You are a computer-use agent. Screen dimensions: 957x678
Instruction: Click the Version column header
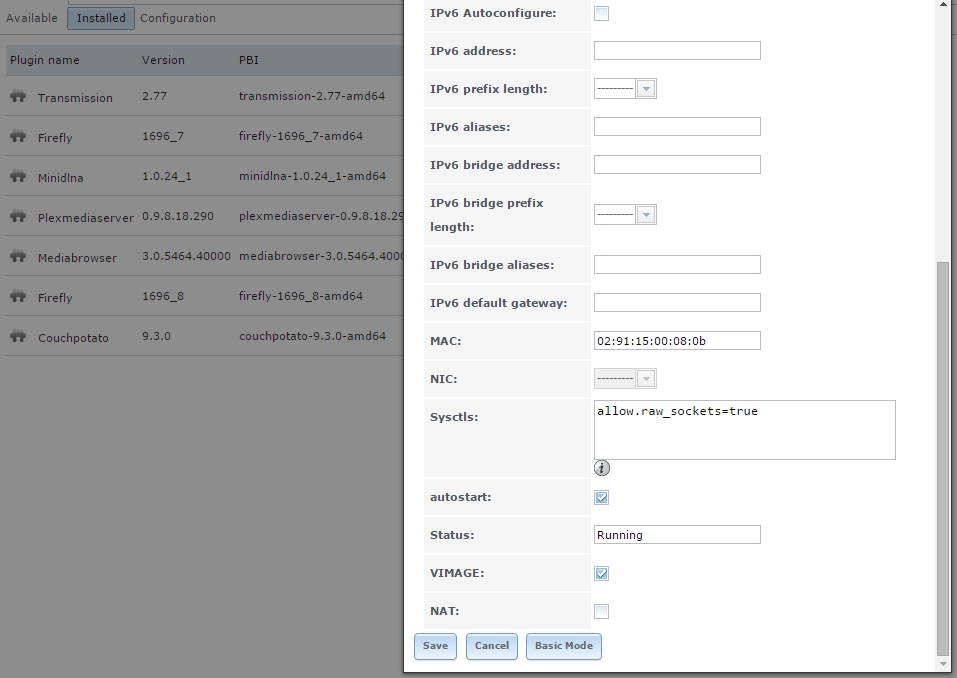163,60
